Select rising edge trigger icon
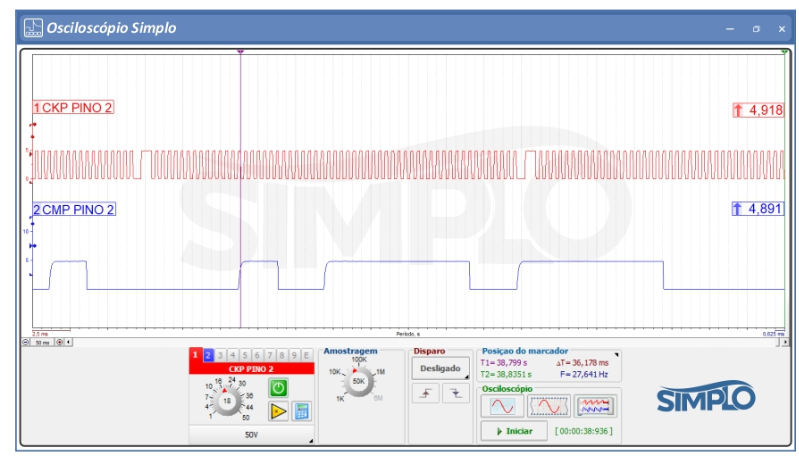The height and width of the screenshot is (459, 799). pyautogui.click(x=426, y=393)
